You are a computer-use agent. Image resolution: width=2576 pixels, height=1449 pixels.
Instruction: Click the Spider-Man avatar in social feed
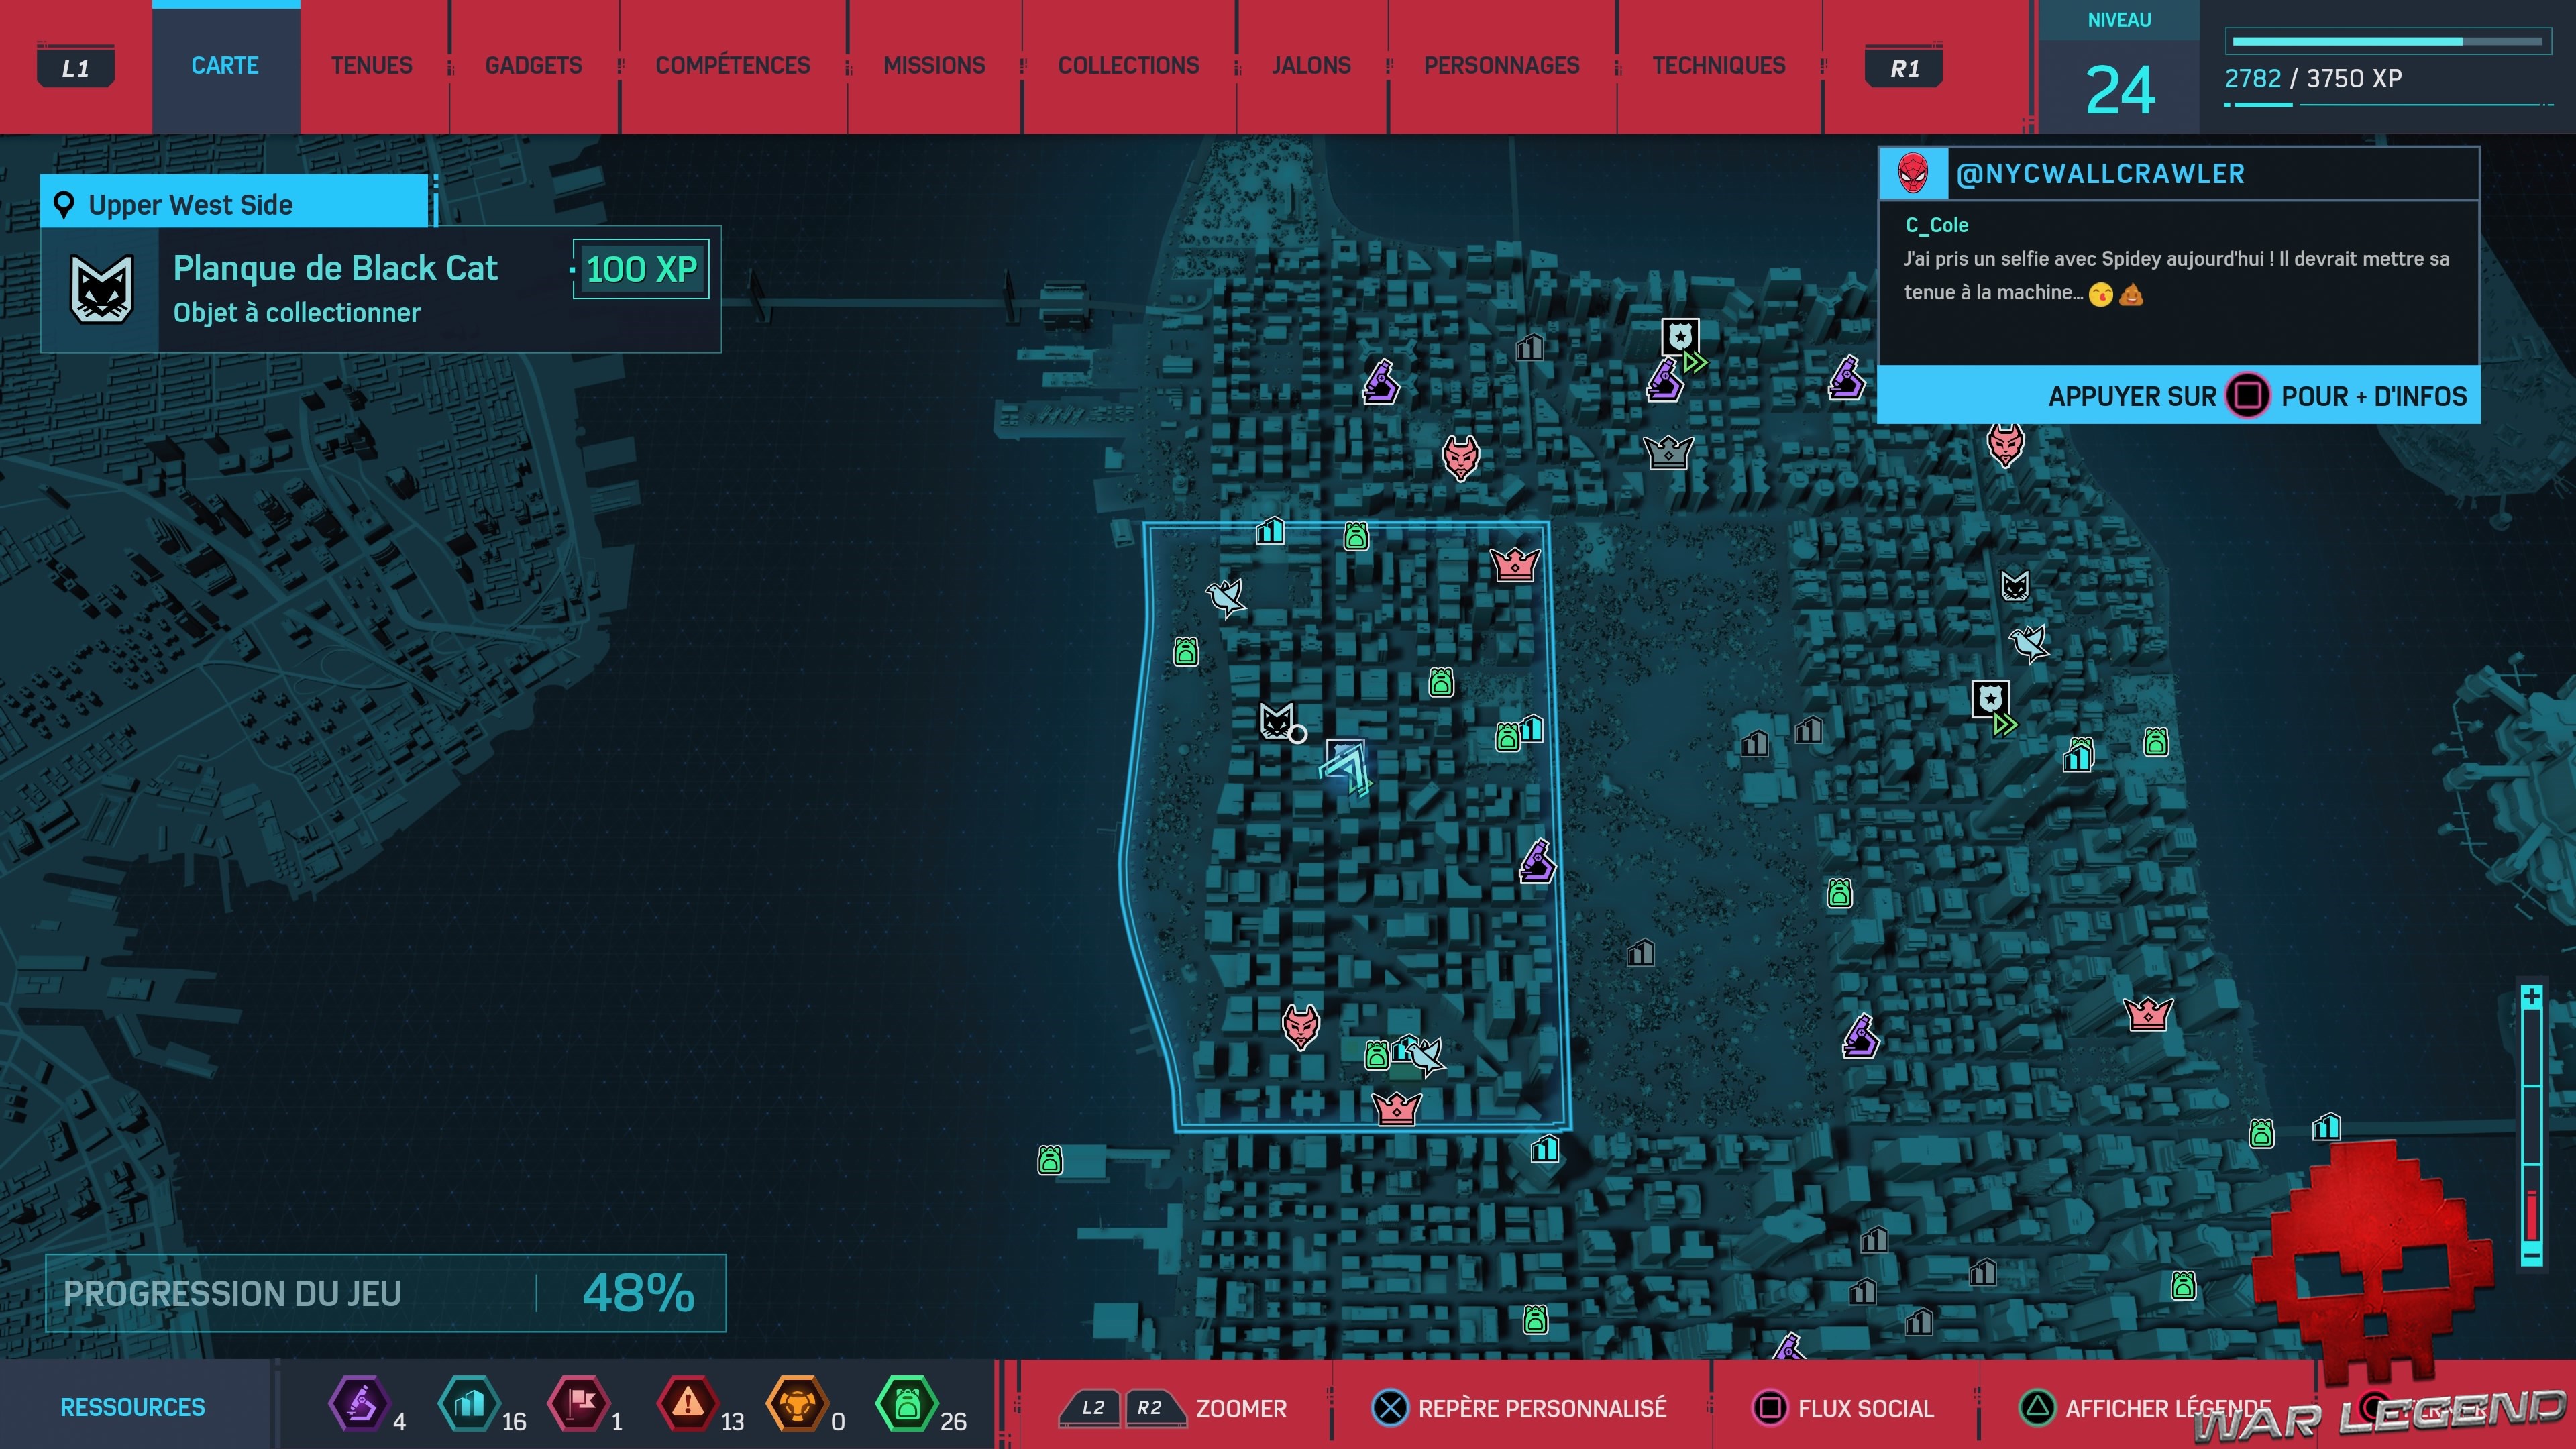pyautogui.click(x=1913, y=173)
